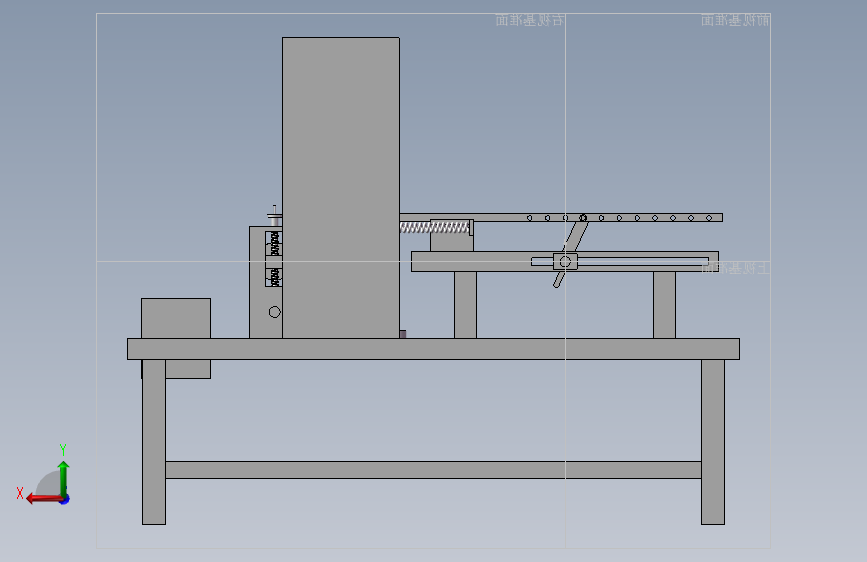Screen dimensions: 867x562
Task: Select the round hole on the side plate
Action: [x=274, y=312]
